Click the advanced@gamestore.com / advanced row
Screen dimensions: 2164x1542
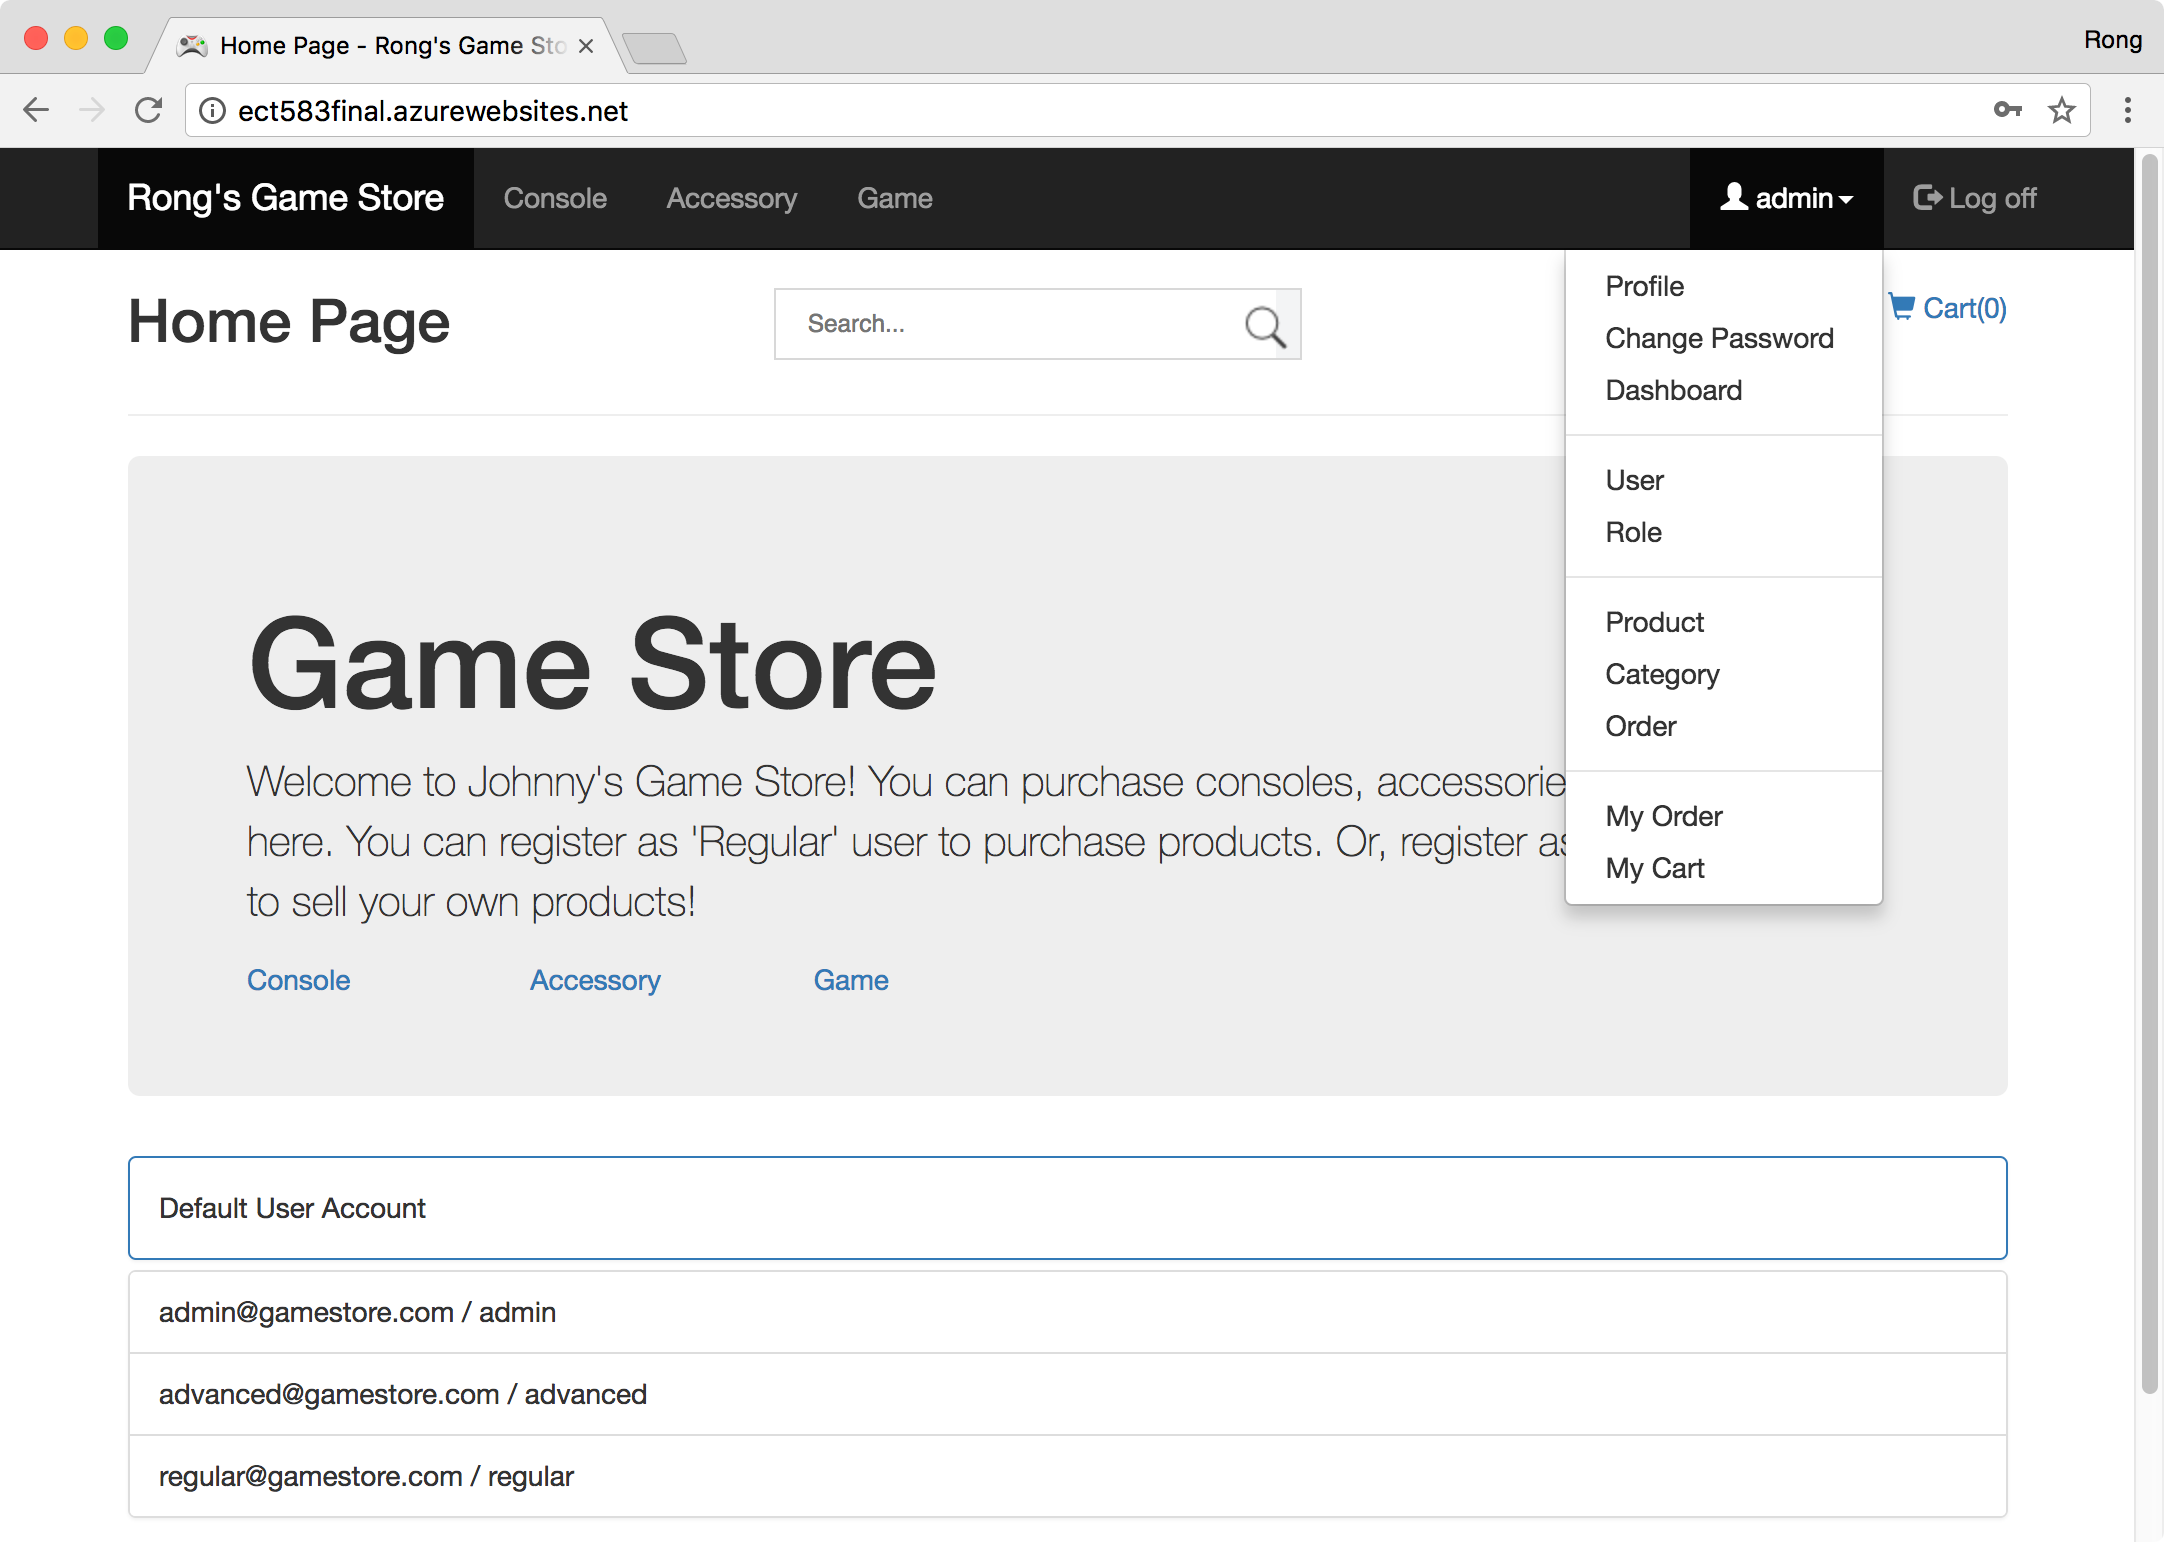pyautogui.click(x=1067, y=1394)
